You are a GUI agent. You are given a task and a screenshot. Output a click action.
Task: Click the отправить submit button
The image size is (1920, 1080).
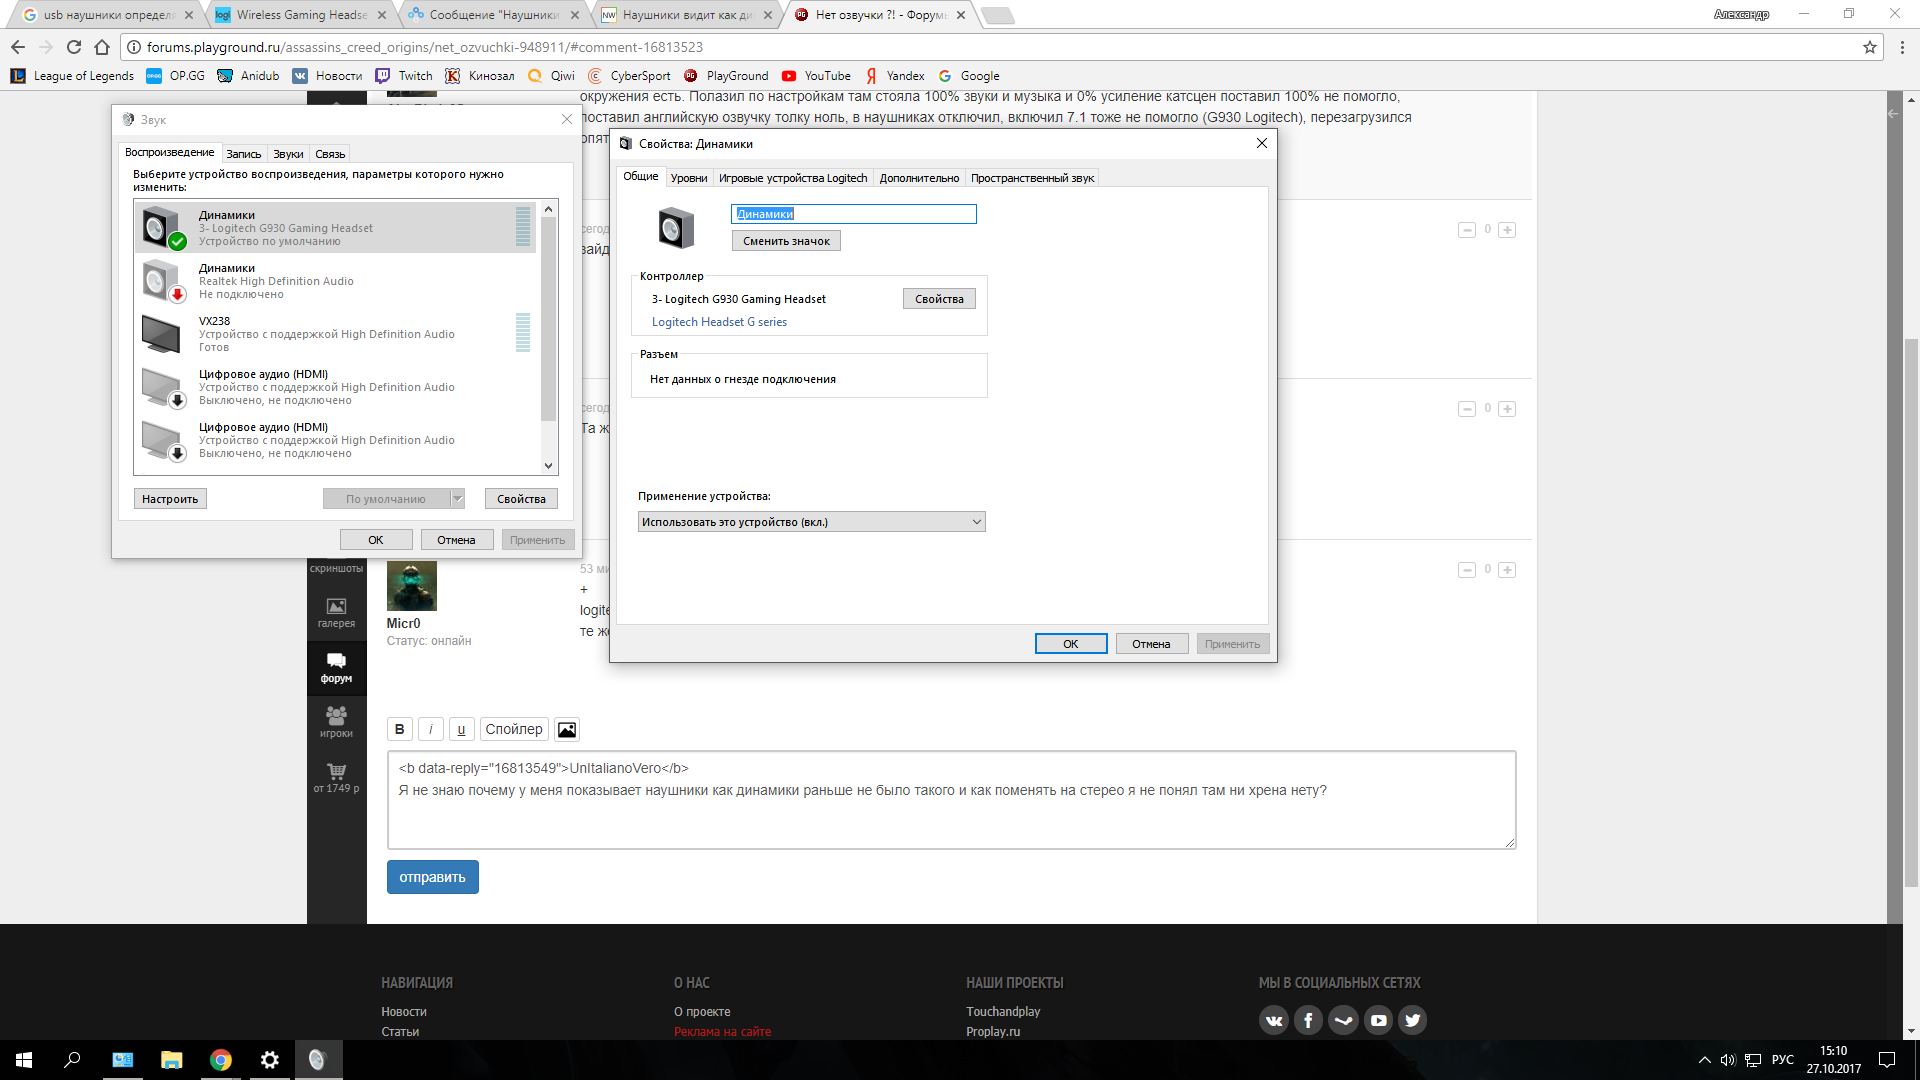click(432, 877)
